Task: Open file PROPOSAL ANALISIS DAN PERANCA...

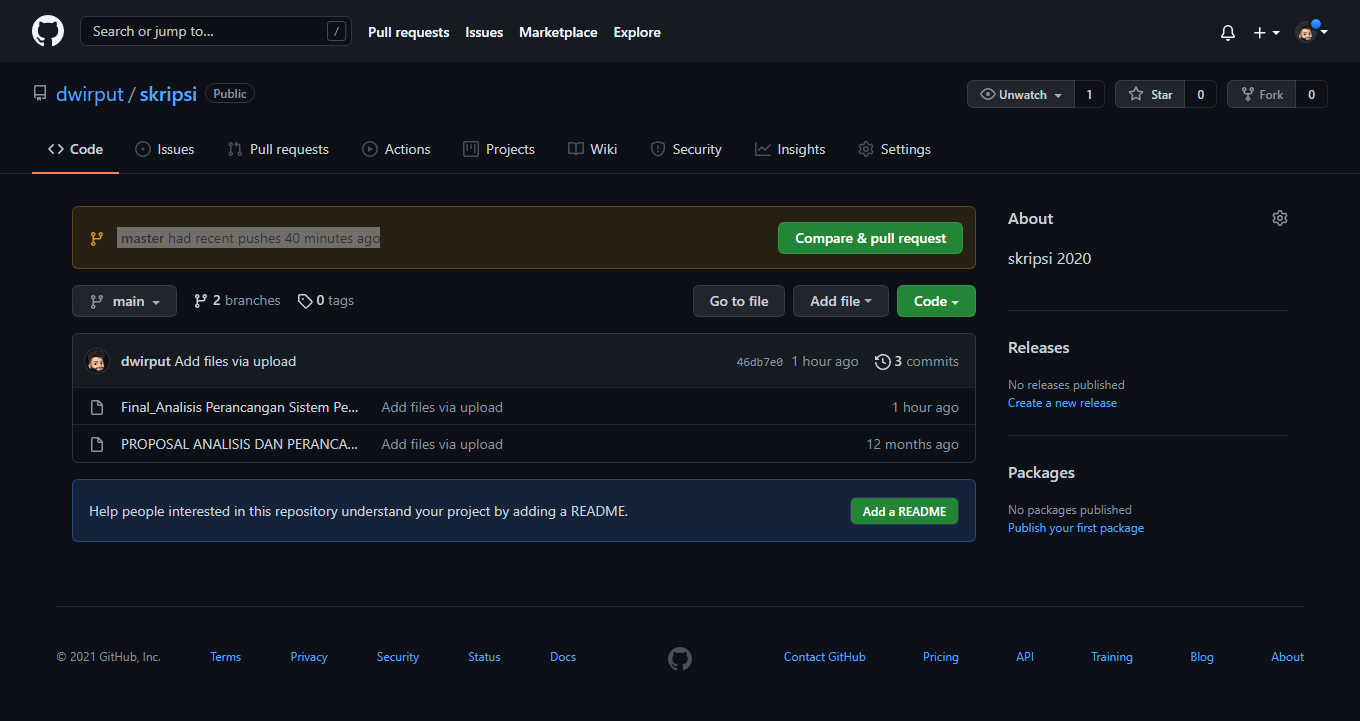Action: click(240, 444)
